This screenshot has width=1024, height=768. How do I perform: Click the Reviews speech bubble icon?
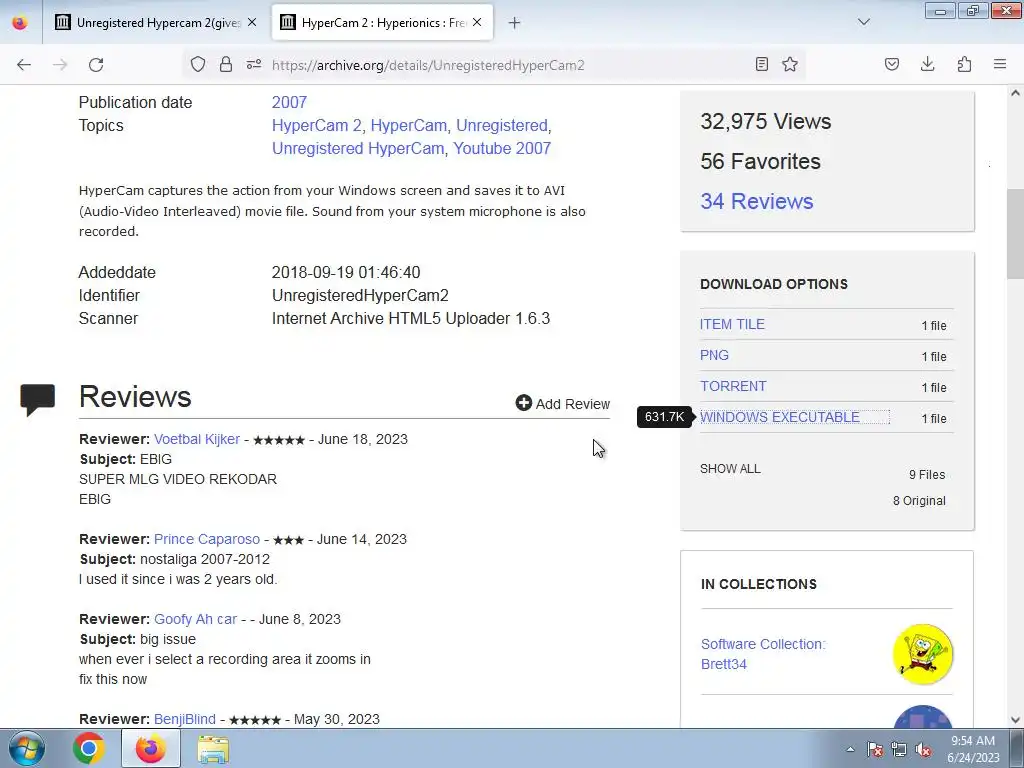[x=37, y=400]
